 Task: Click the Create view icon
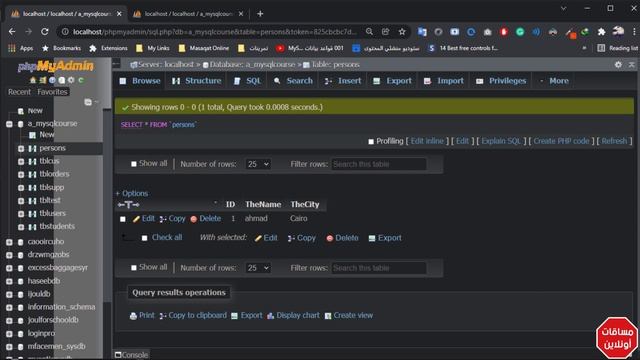click(x=328, y=316)
